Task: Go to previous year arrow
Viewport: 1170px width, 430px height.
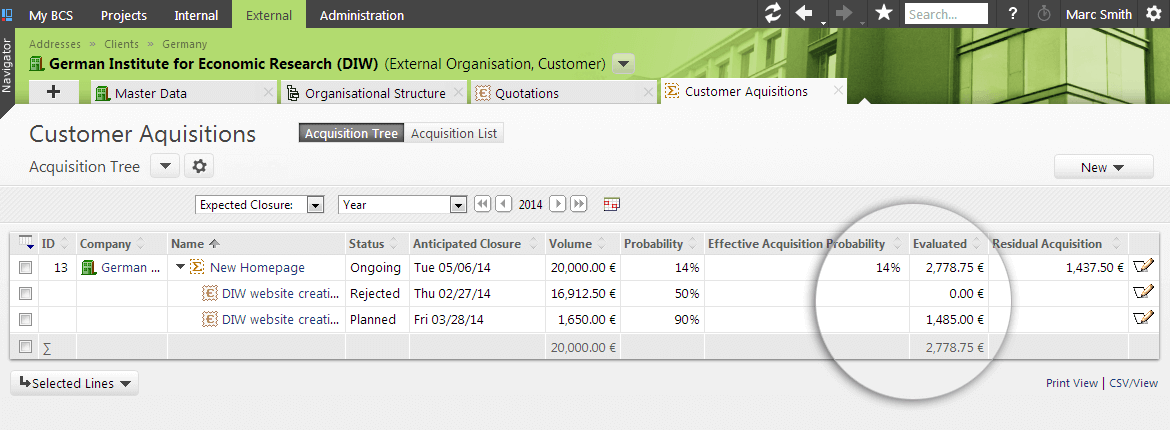Action: (504, 204)
